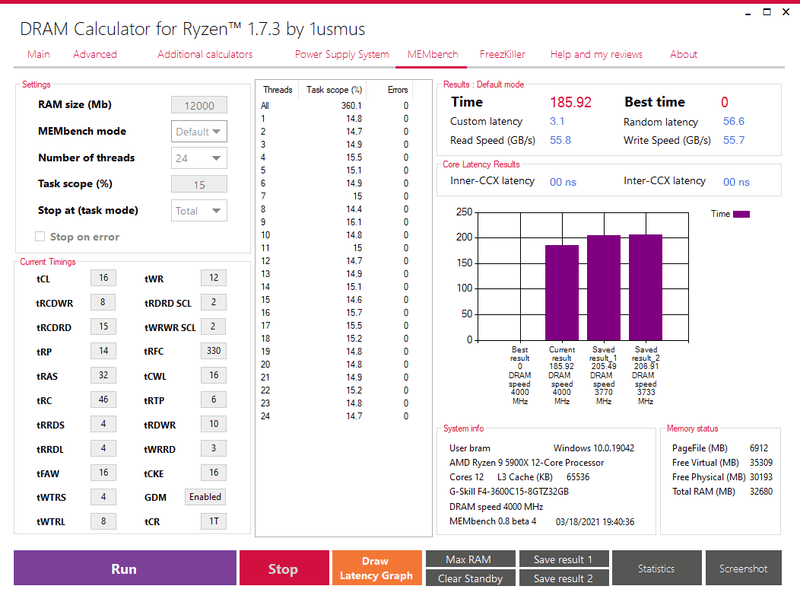
Task: Click the tWTRL timing value box
Action: (103, 521)
